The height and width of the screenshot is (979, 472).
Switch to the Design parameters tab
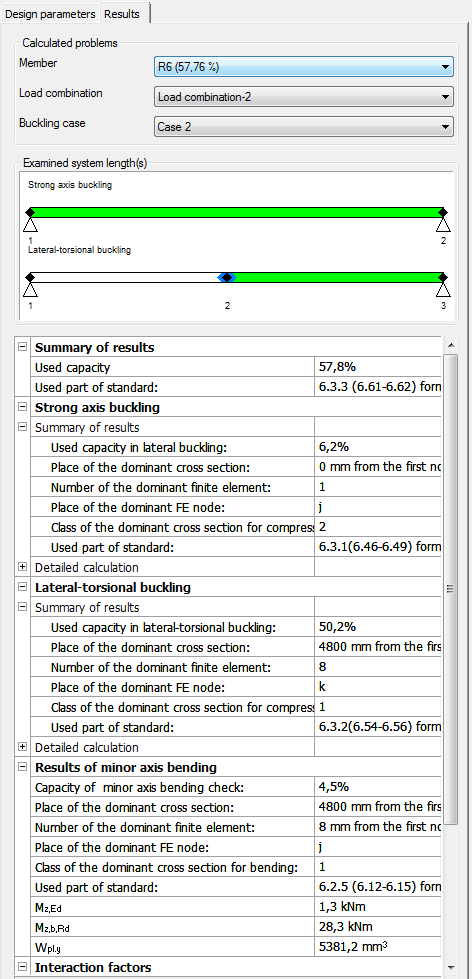pos(50,14)
